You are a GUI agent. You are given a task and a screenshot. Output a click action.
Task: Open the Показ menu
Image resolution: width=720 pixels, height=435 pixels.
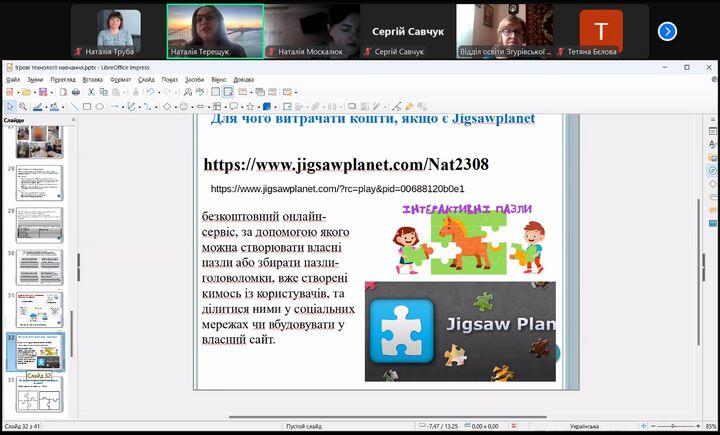tap(169, 80)
